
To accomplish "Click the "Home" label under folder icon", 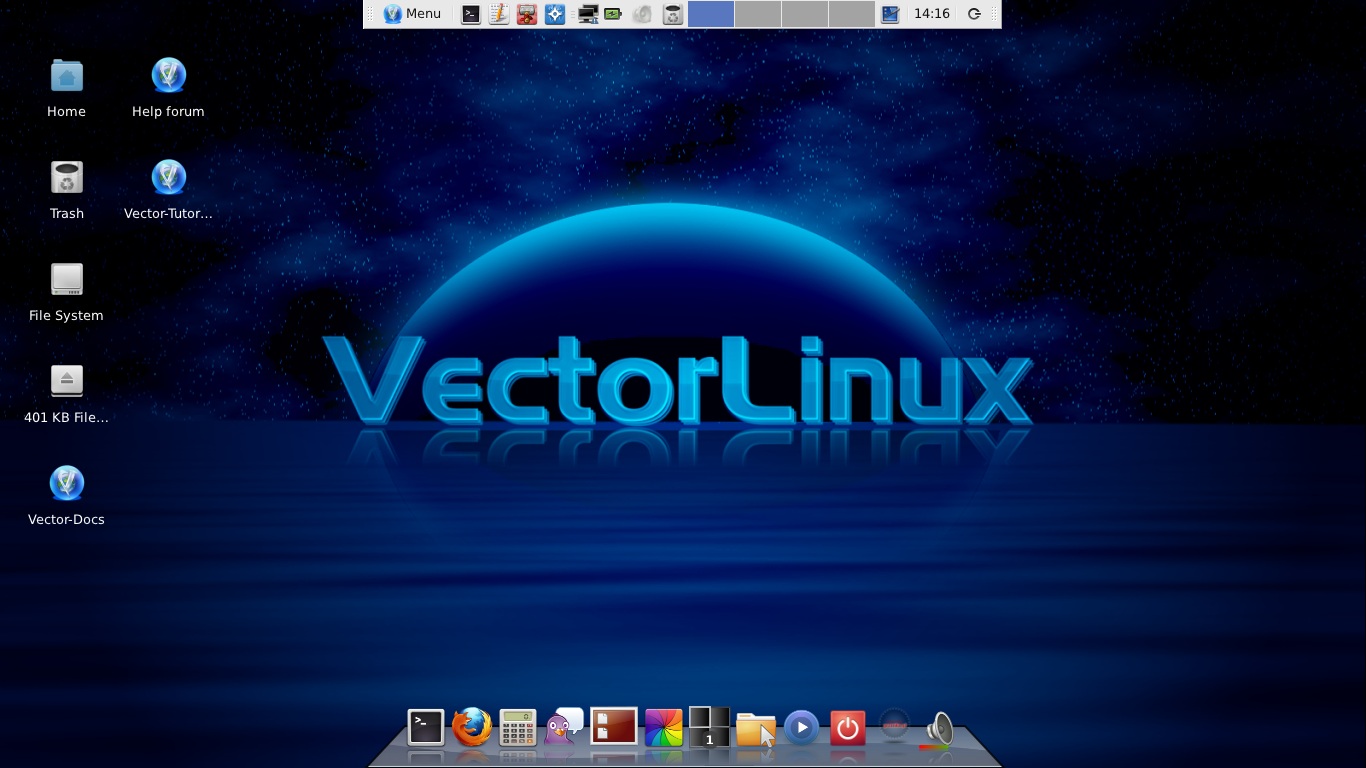I will (x=66, y=111).
